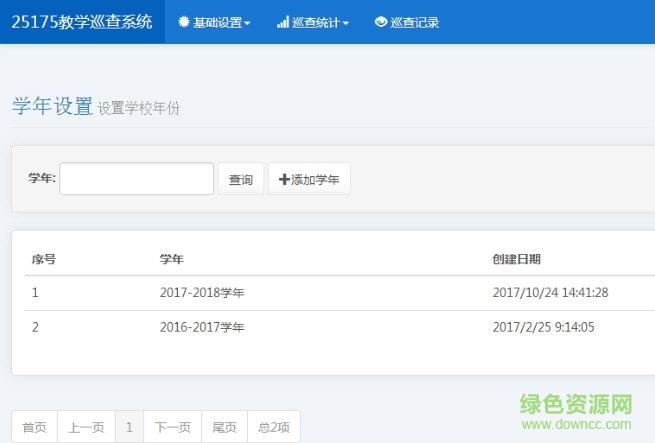
Task: Click the 序号 column header
Action: point(44,259)
